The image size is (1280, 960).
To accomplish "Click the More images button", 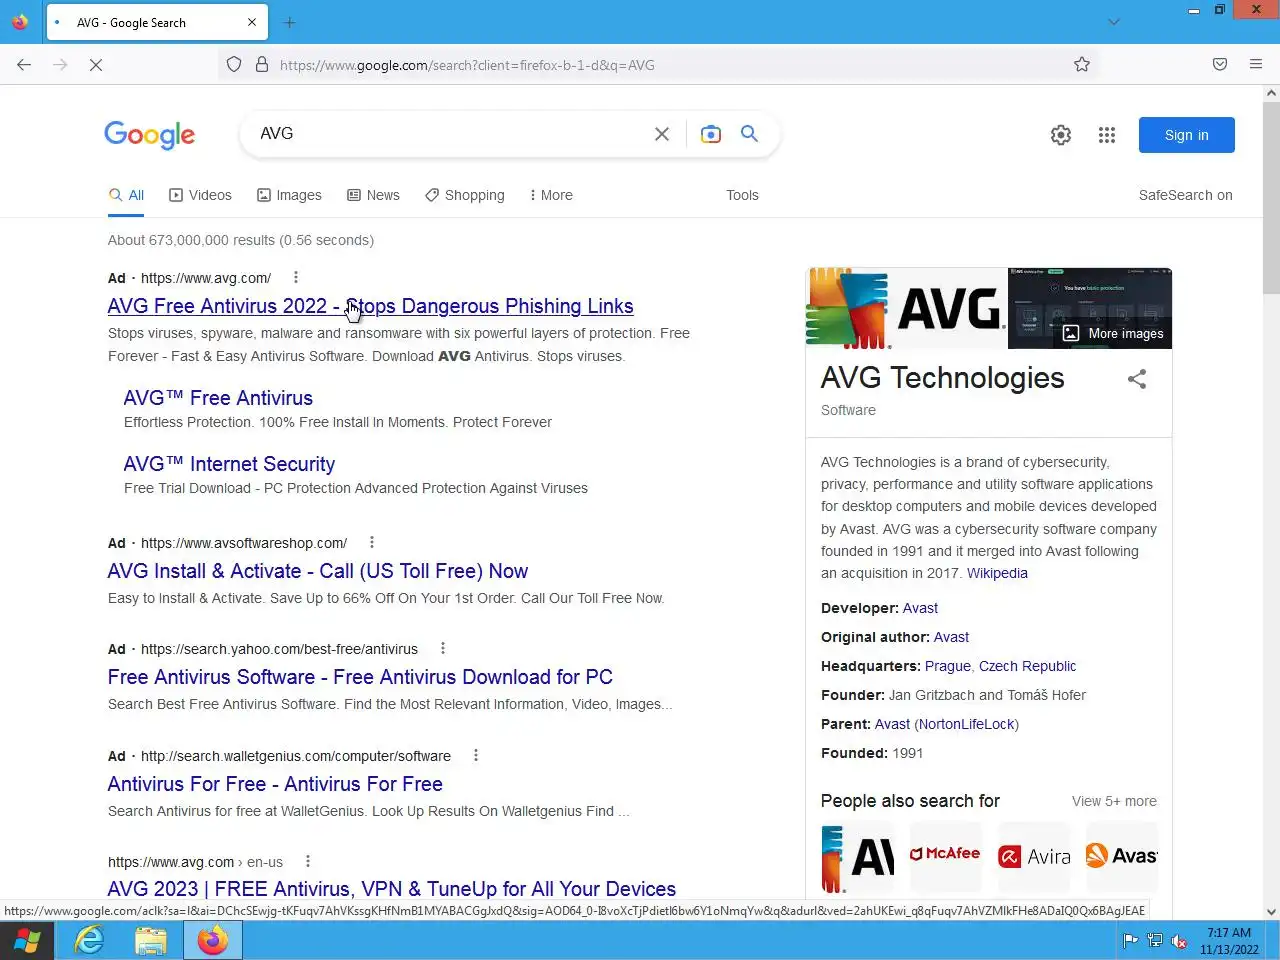I will [x=1113, y=333].
